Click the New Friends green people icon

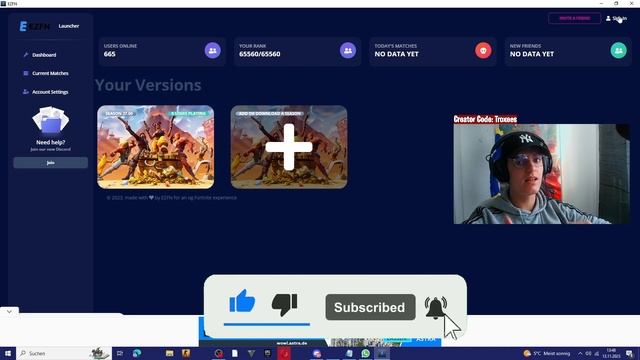(x=618, y=51)
